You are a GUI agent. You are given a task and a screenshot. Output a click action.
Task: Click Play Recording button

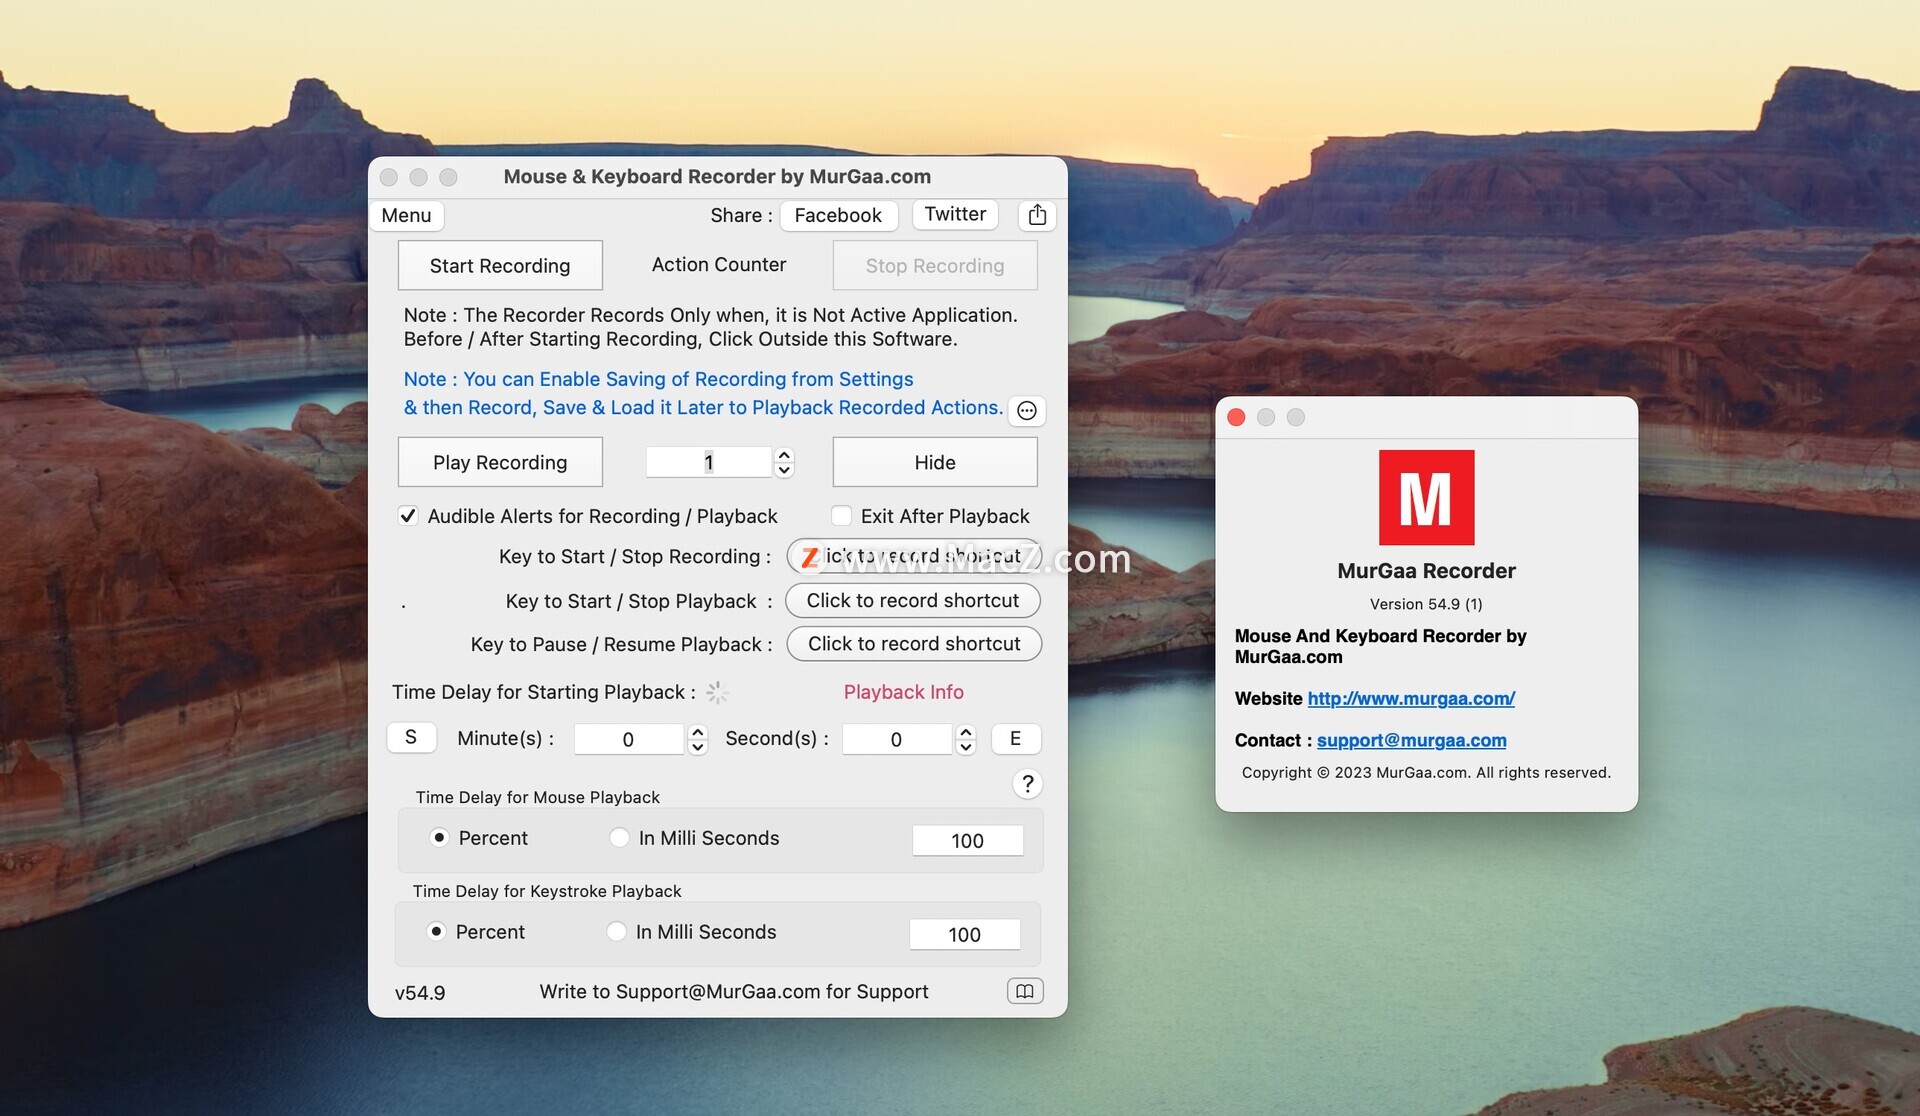[x=500, y=463]
